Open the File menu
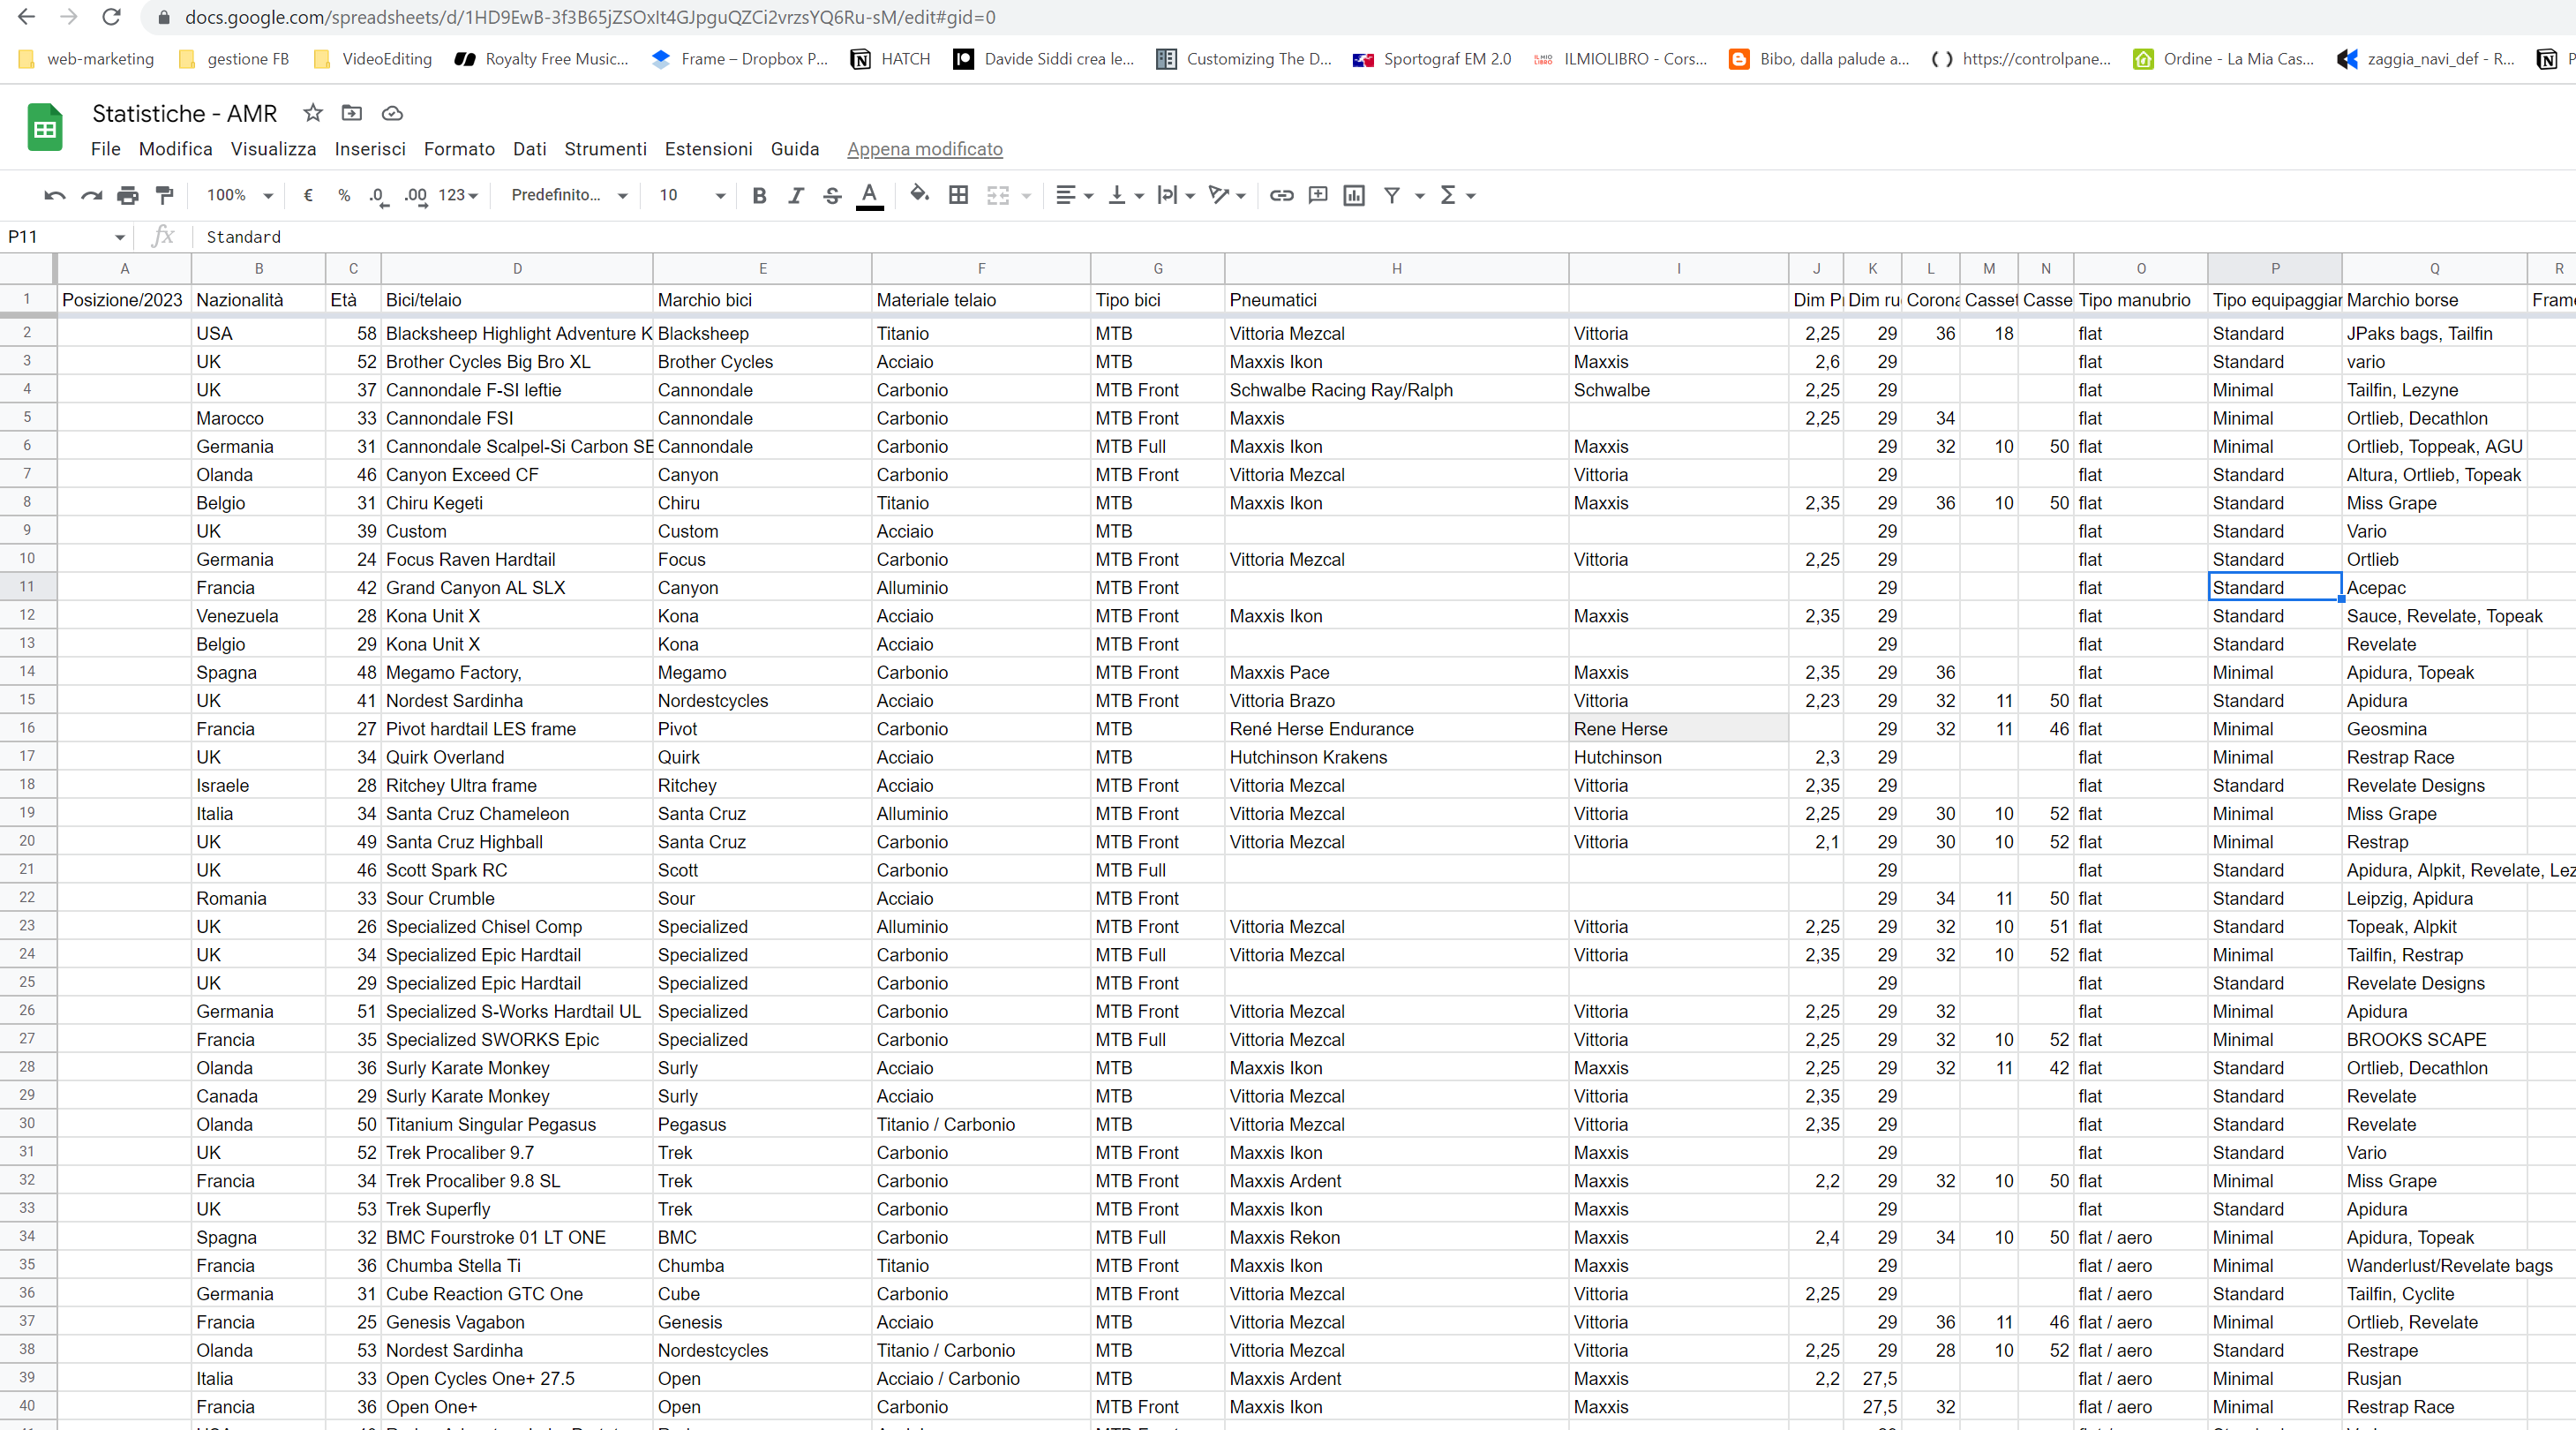Image resolution: width=2576 pixels, height=1430 pixels. (105, 149)
